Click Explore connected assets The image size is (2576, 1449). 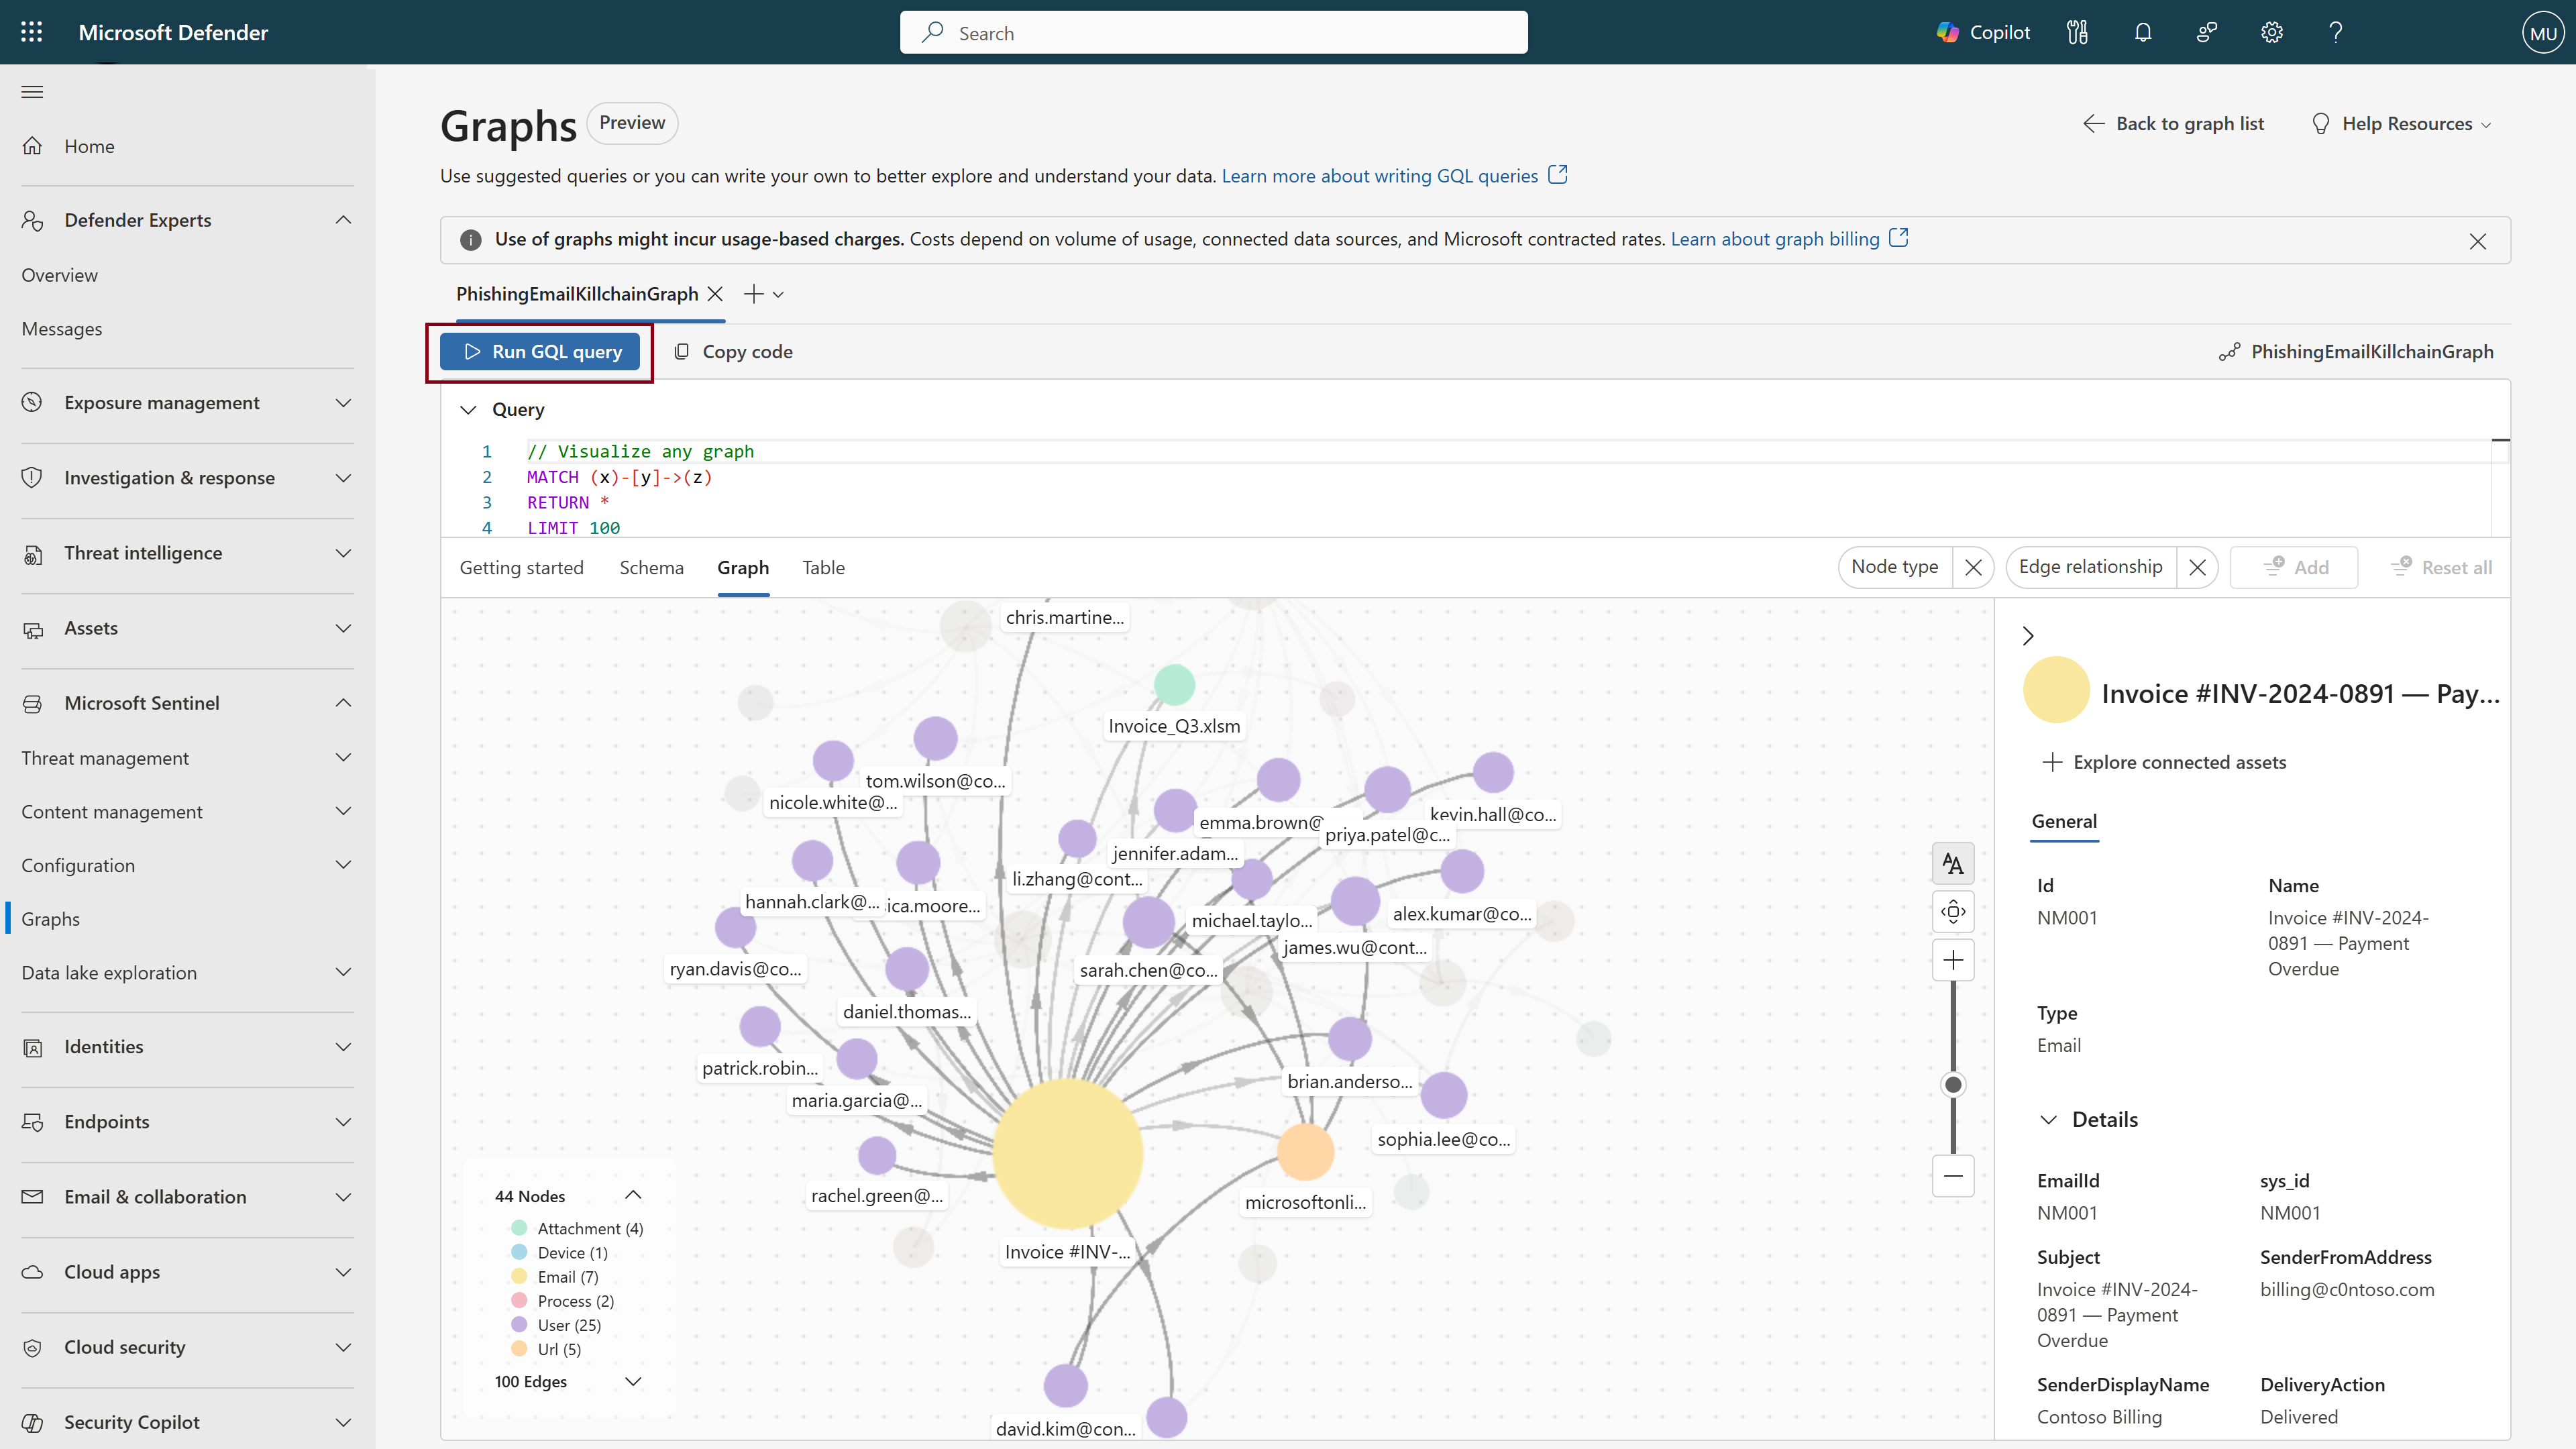(x=2164, y=762)
